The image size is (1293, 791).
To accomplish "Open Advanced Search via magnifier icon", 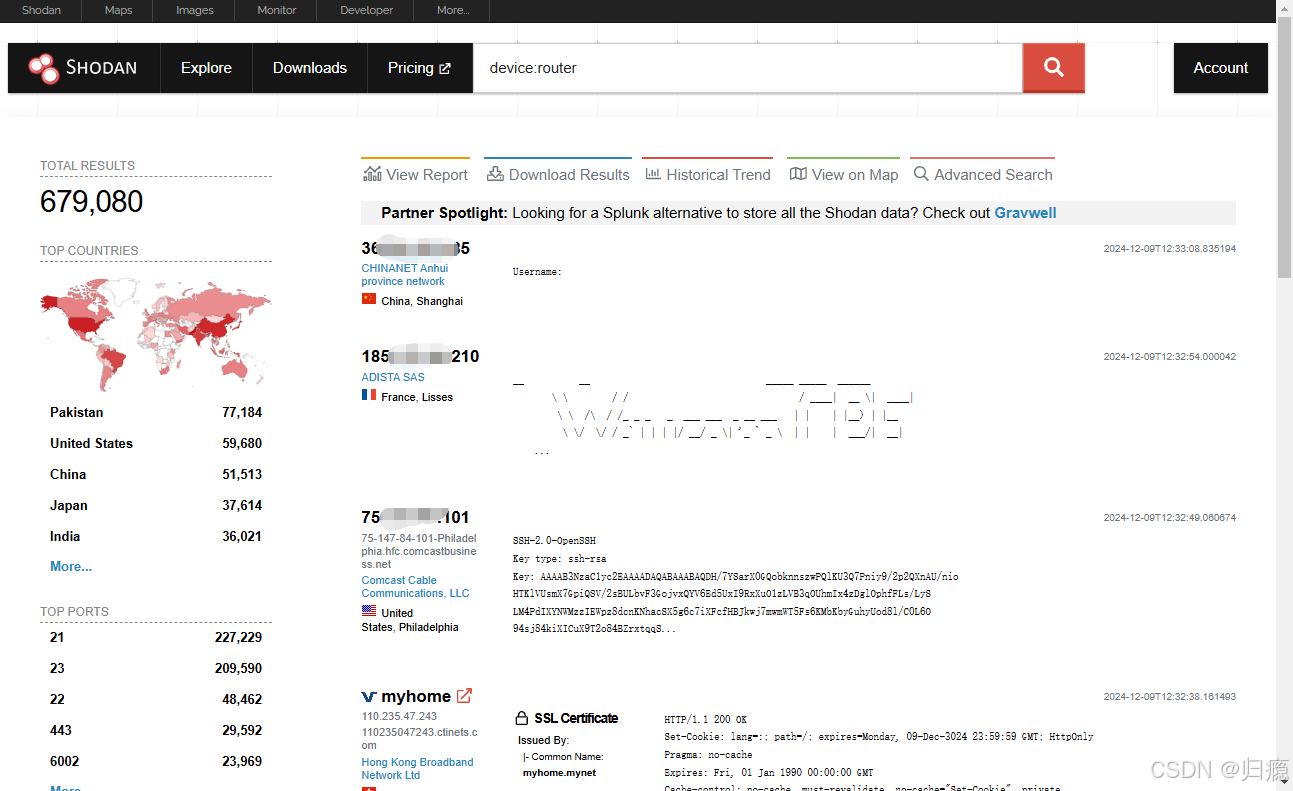I will tap(920, 173).
